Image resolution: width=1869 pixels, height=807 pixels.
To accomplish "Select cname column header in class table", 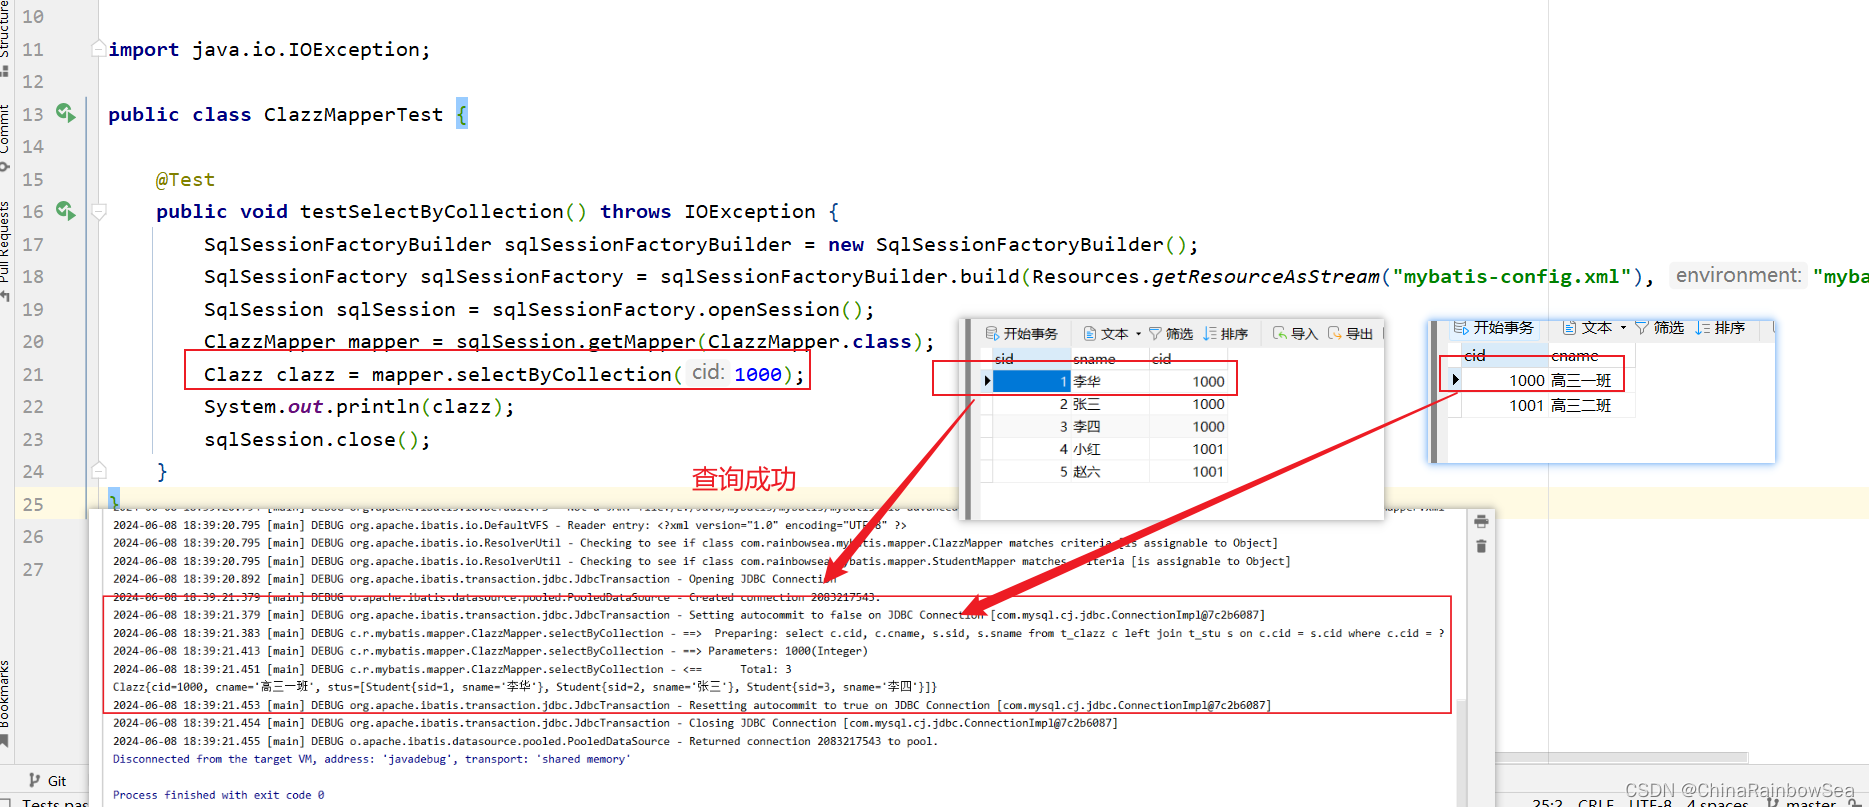I will [x=1590, y=355].
